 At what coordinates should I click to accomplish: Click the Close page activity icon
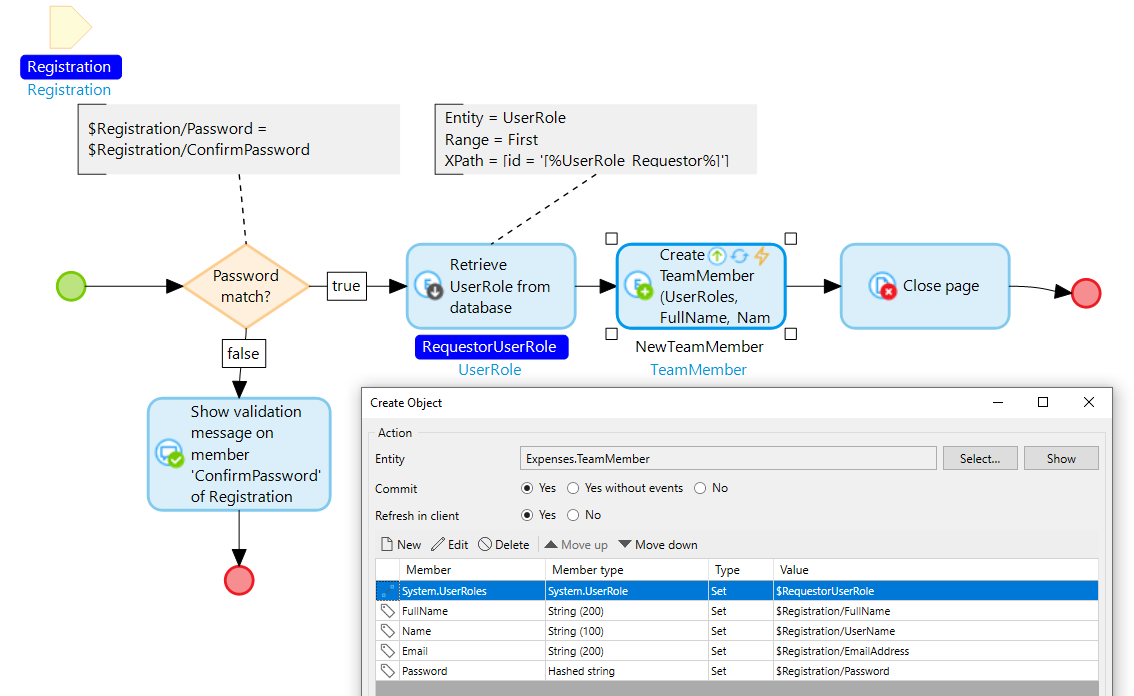pos(882,286)
